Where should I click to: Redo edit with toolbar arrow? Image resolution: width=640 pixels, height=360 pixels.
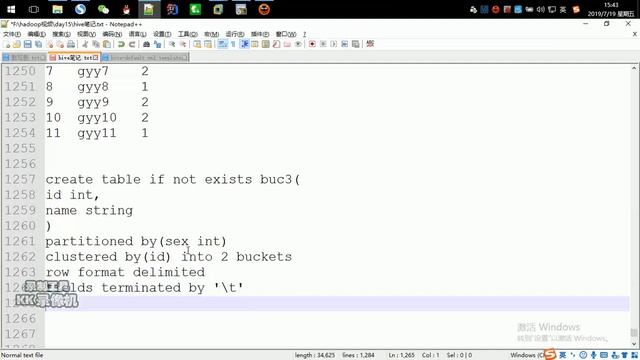point(132,44)
